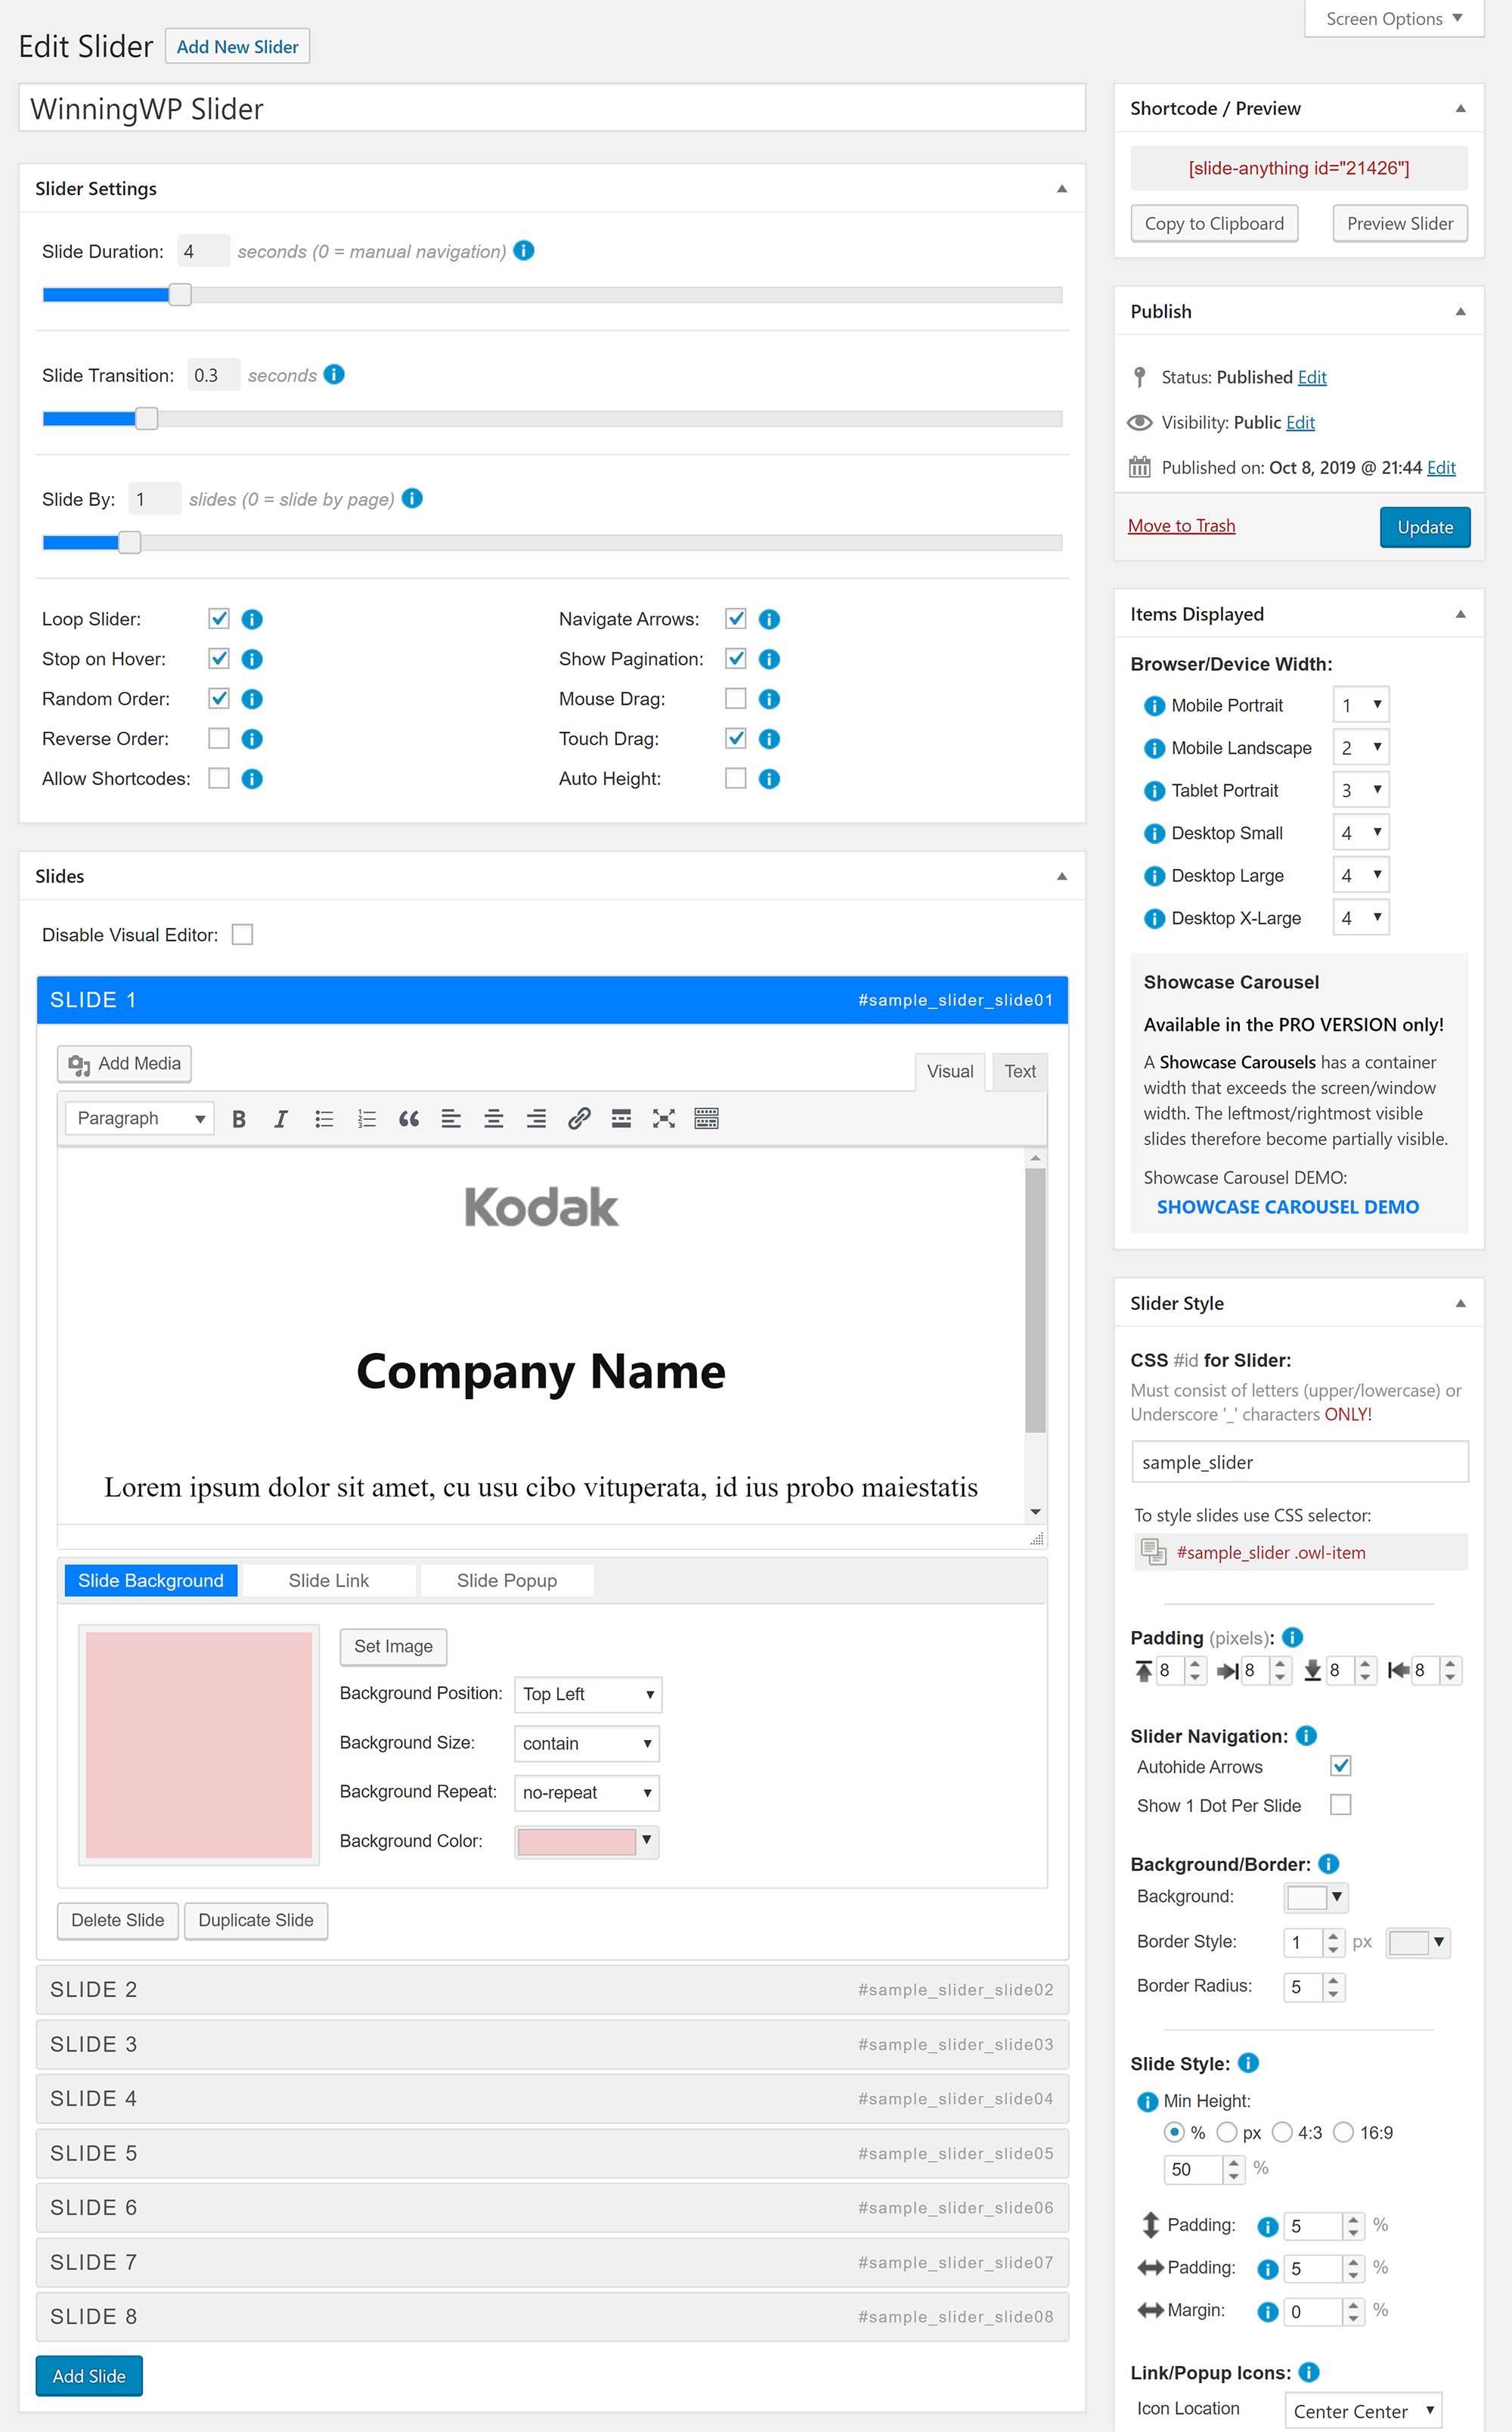Open Background Position dropdown
The image size is (1512, 2432).
(588, 1694)
